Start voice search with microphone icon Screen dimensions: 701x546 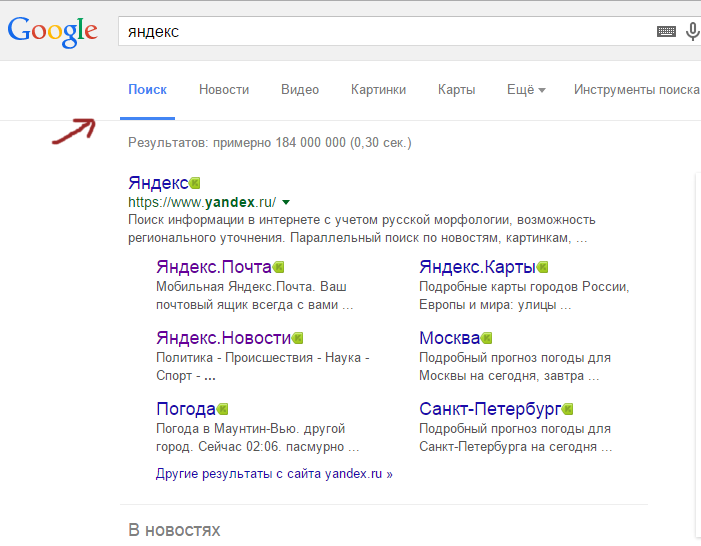[692, 32]
